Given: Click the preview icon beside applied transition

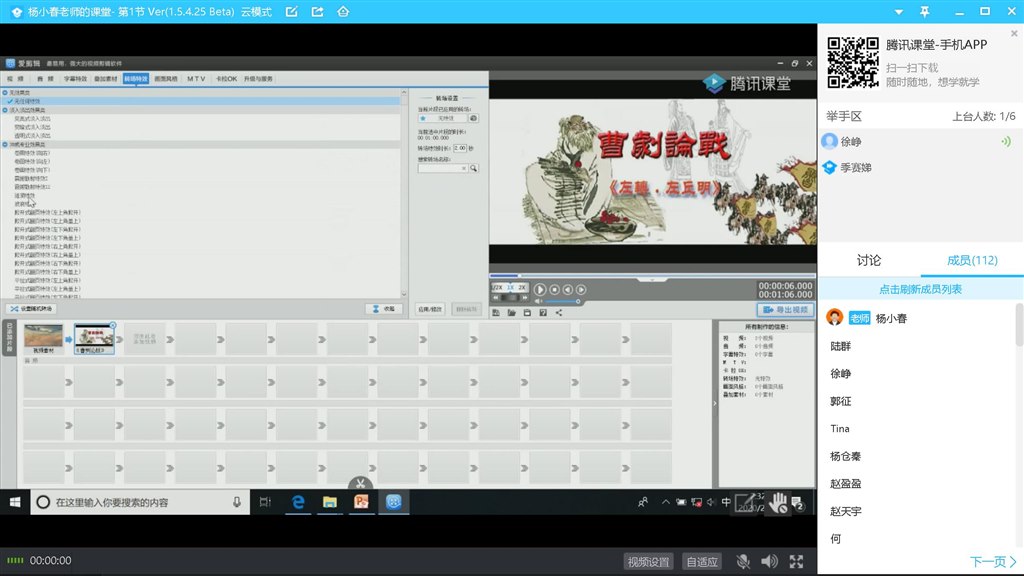Looking at the screenshot, I should click(473, 118).
